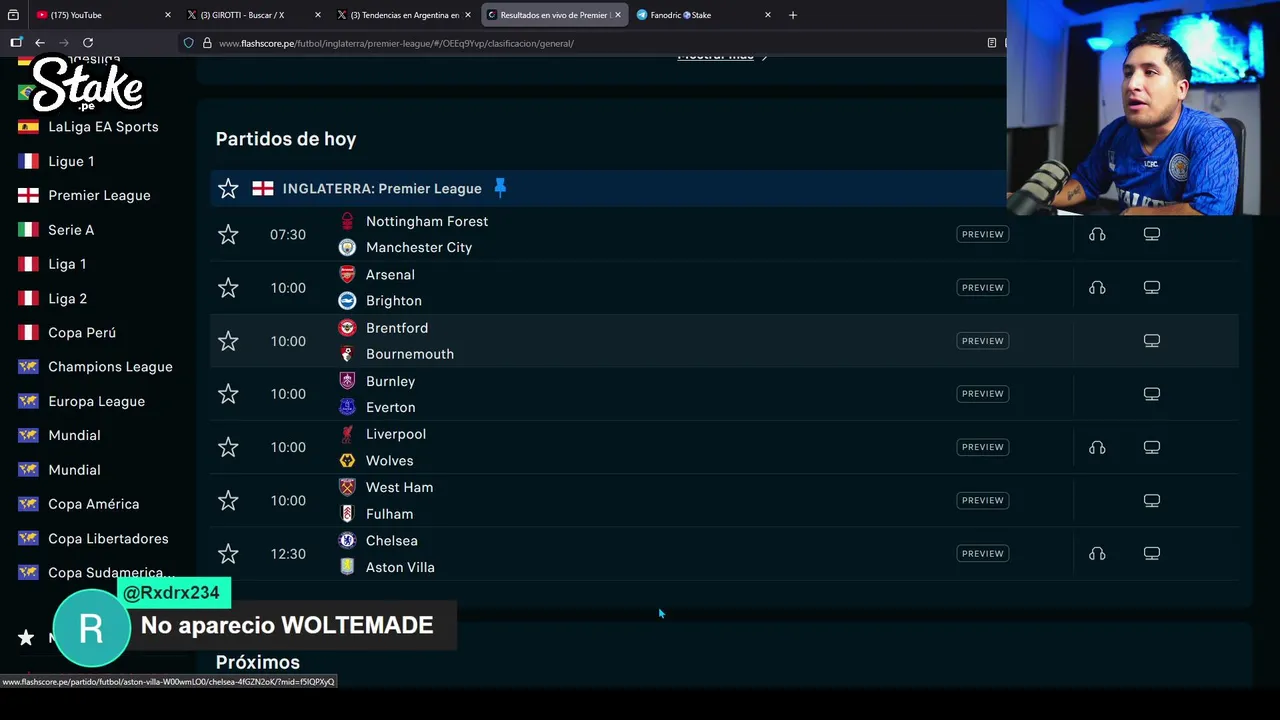Star the Burnley vs Everton match
1280x720 pixels.
coord(228,394)
